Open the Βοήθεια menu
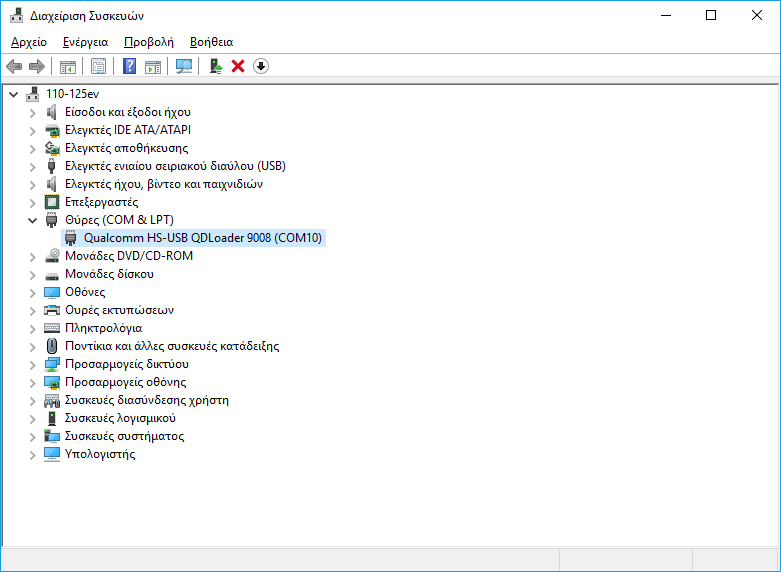The height and width of the screenshot is (572, 781). (x=211, y=42)
